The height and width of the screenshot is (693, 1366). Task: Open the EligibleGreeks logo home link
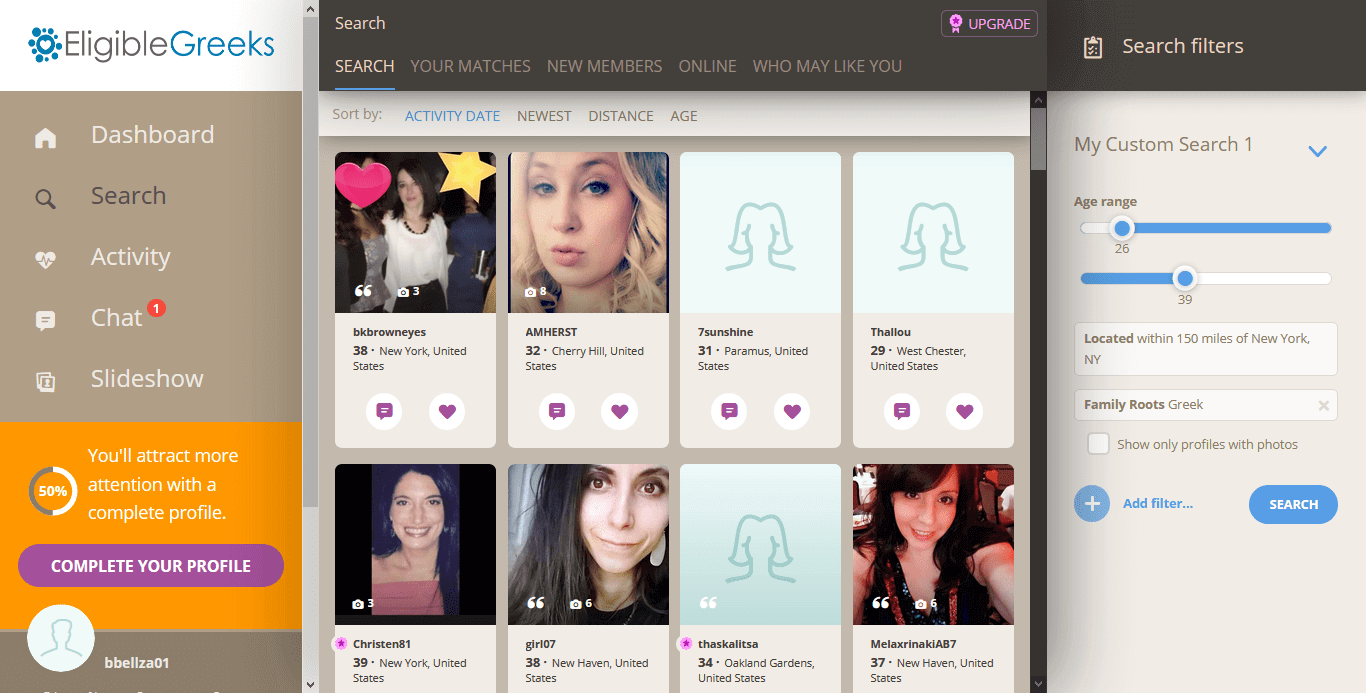[x=151, y=45]
